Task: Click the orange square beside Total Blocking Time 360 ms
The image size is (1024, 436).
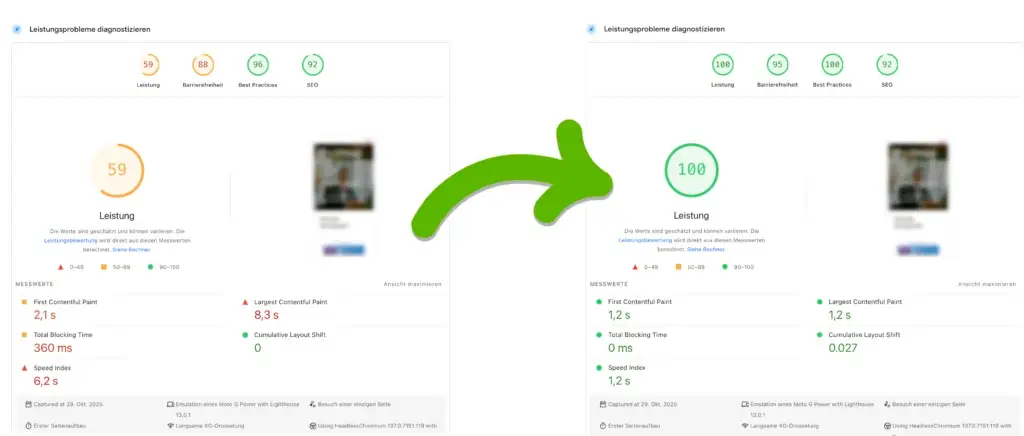Action: click(24, 335)
